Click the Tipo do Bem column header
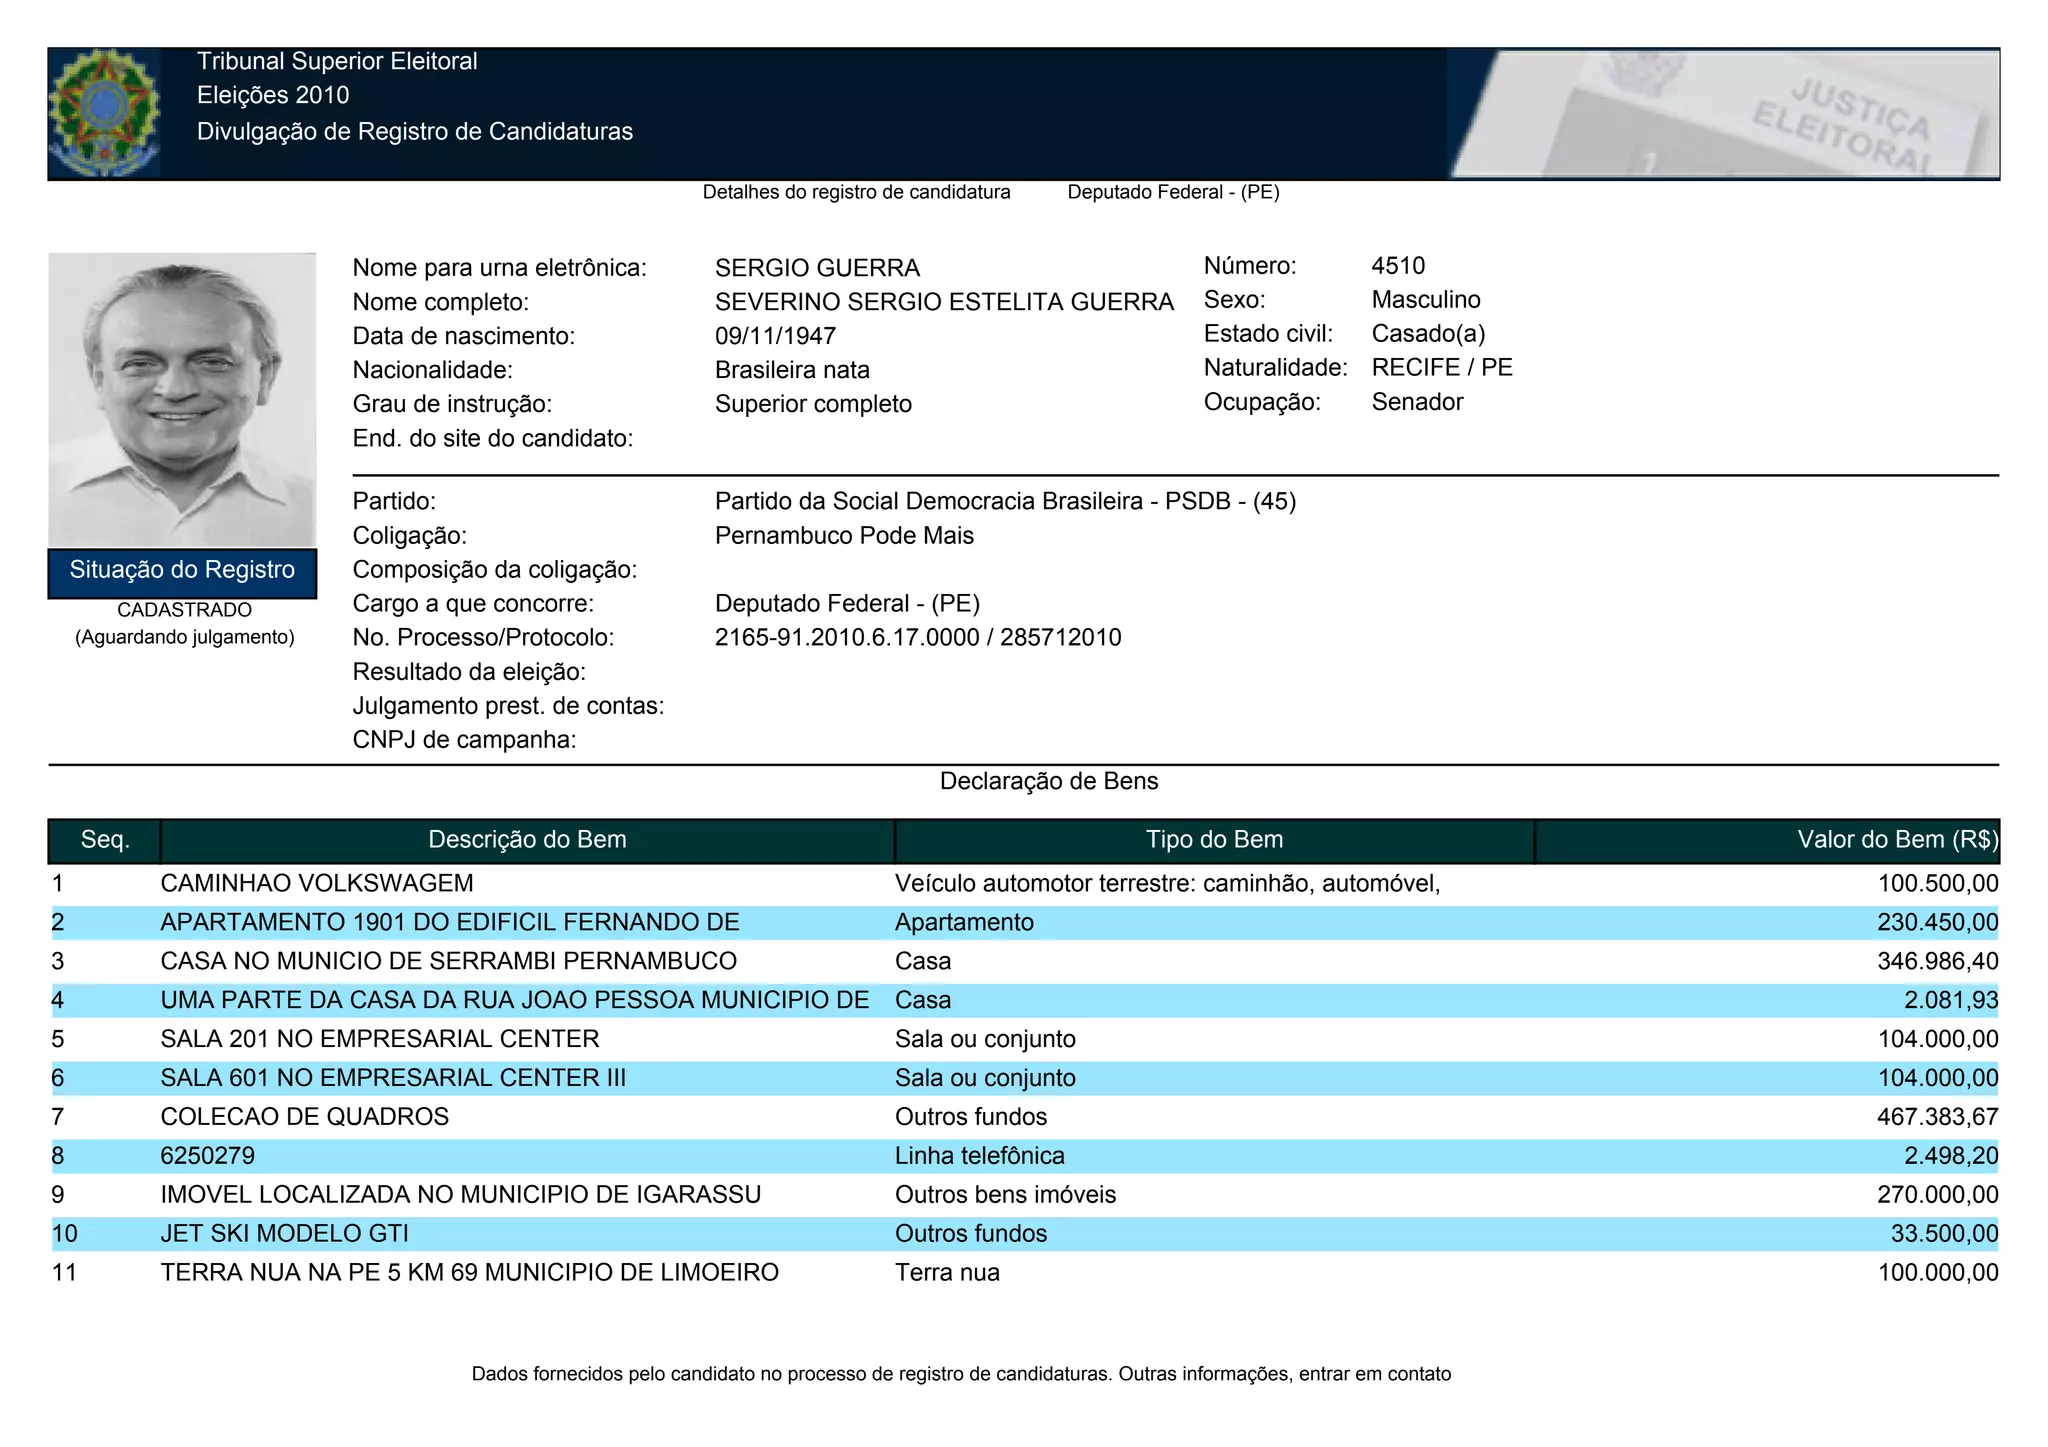This screenshot has width=2048, height=1447. [x=1214, y=840]
